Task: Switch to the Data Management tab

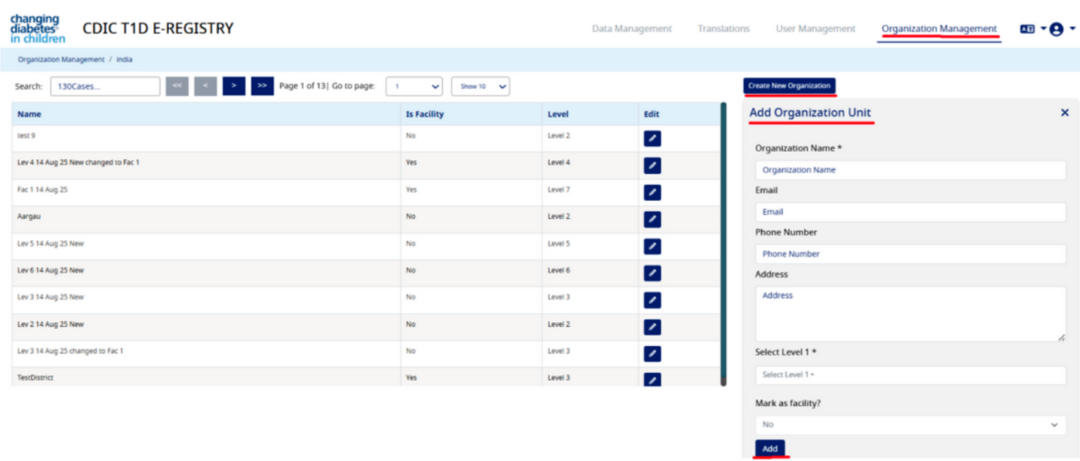Action: pos(631,29)
